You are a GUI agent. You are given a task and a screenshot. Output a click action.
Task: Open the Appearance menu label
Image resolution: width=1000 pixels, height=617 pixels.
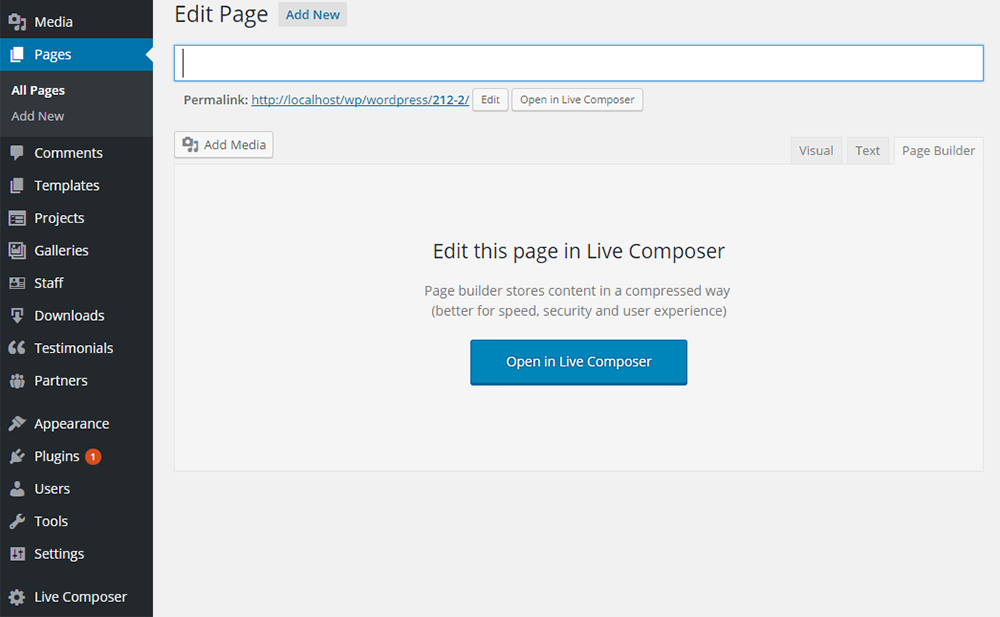(72, 424)
